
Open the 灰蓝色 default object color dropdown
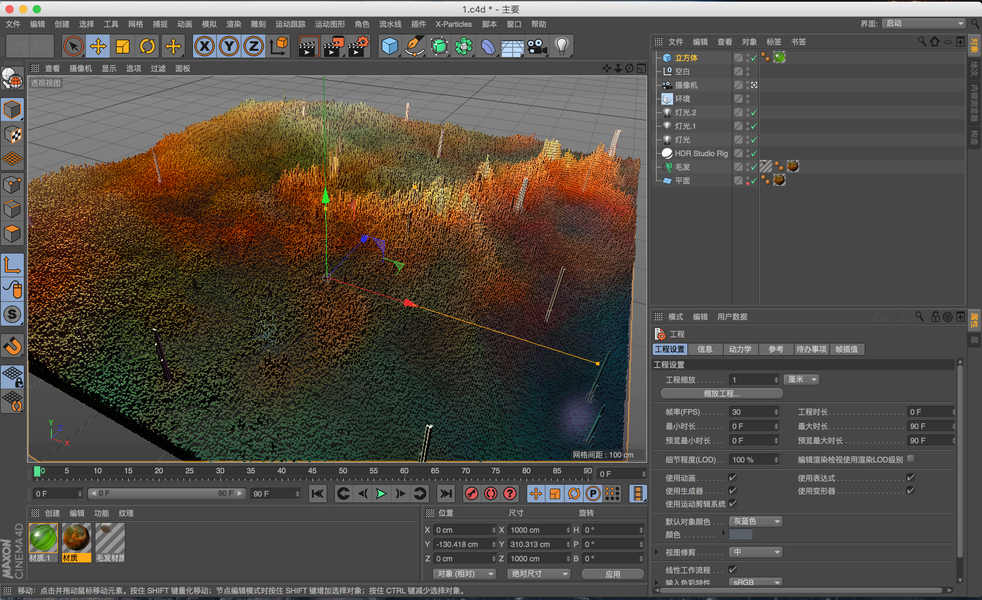point(755,521)
